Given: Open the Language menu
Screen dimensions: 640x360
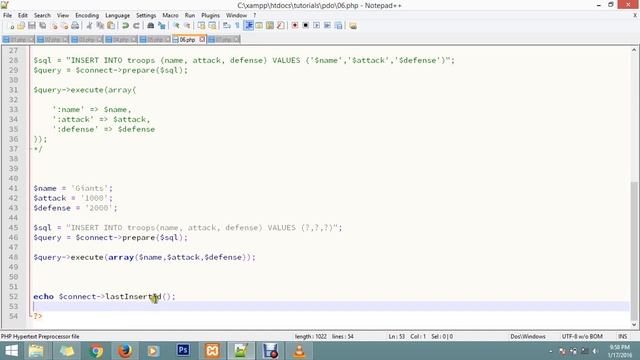Looking at the screenshot, I should pos(118,15).
